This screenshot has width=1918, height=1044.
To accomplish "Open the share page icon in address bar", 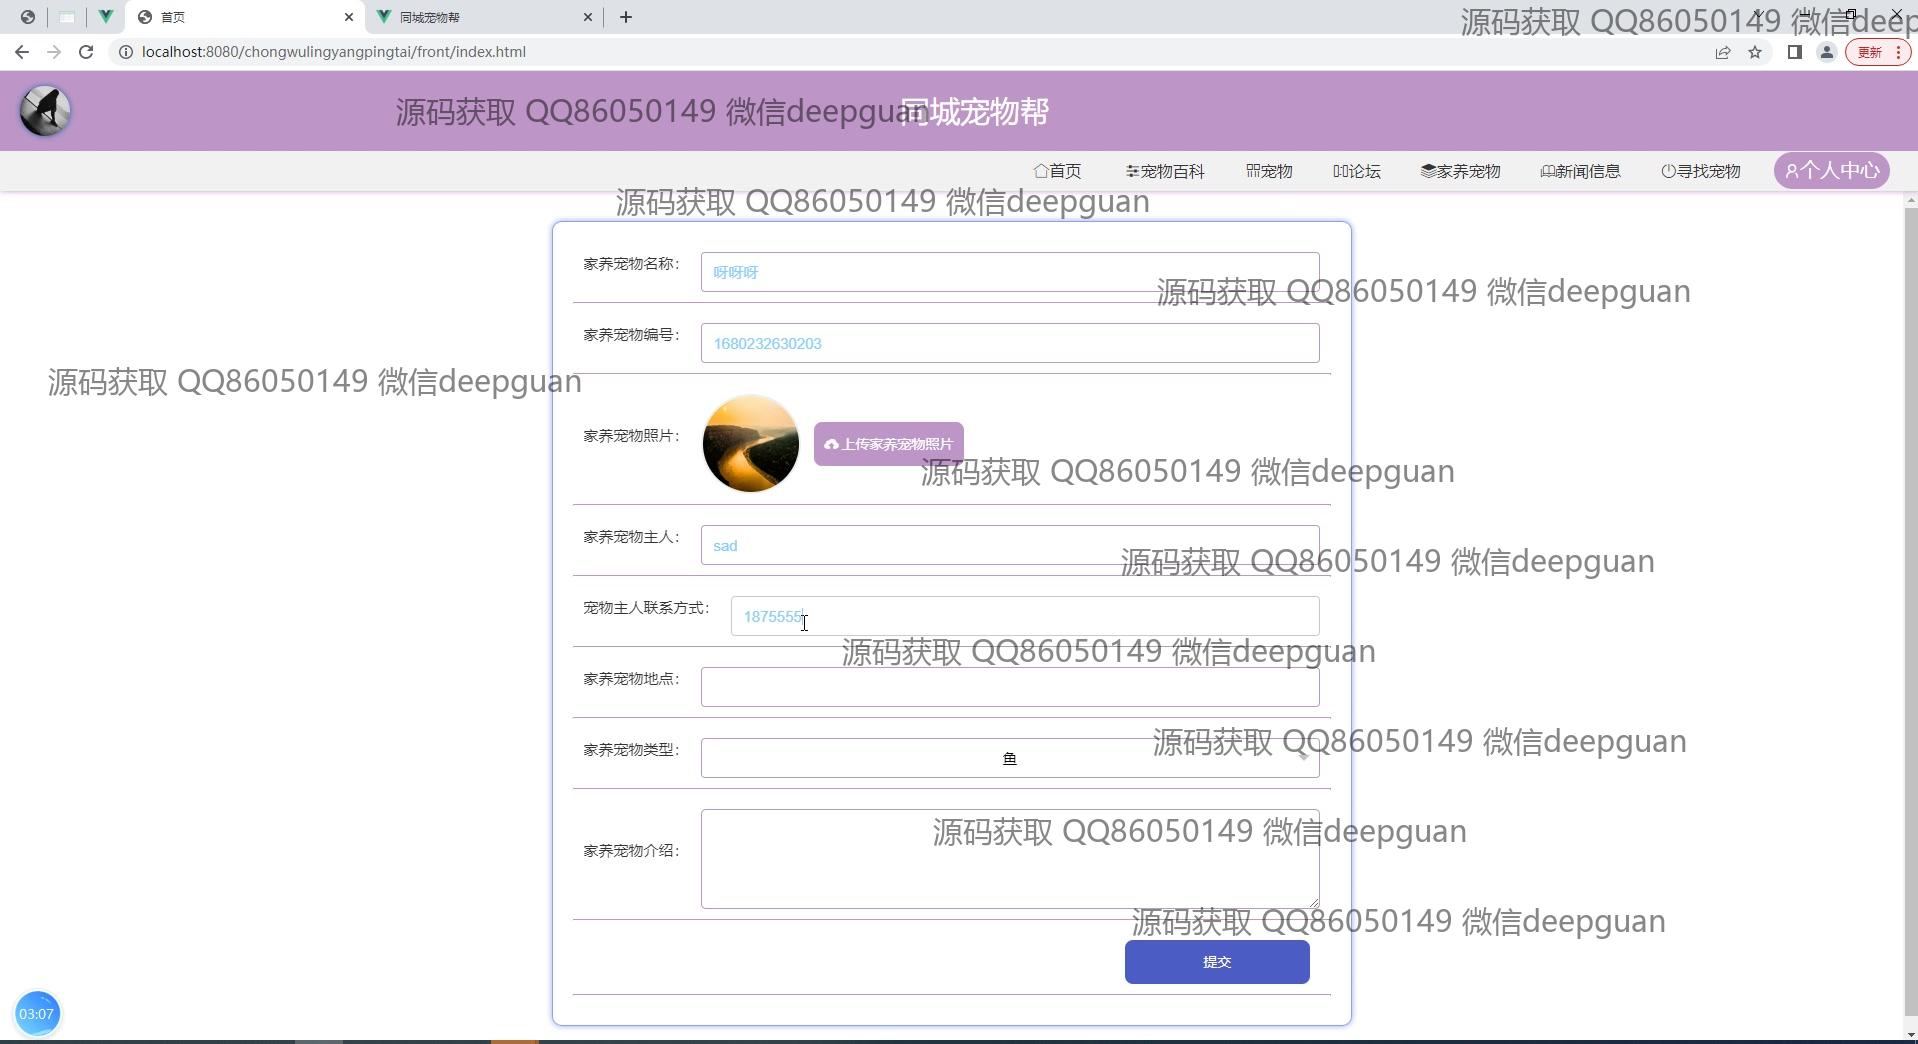I will [1722, 52].
